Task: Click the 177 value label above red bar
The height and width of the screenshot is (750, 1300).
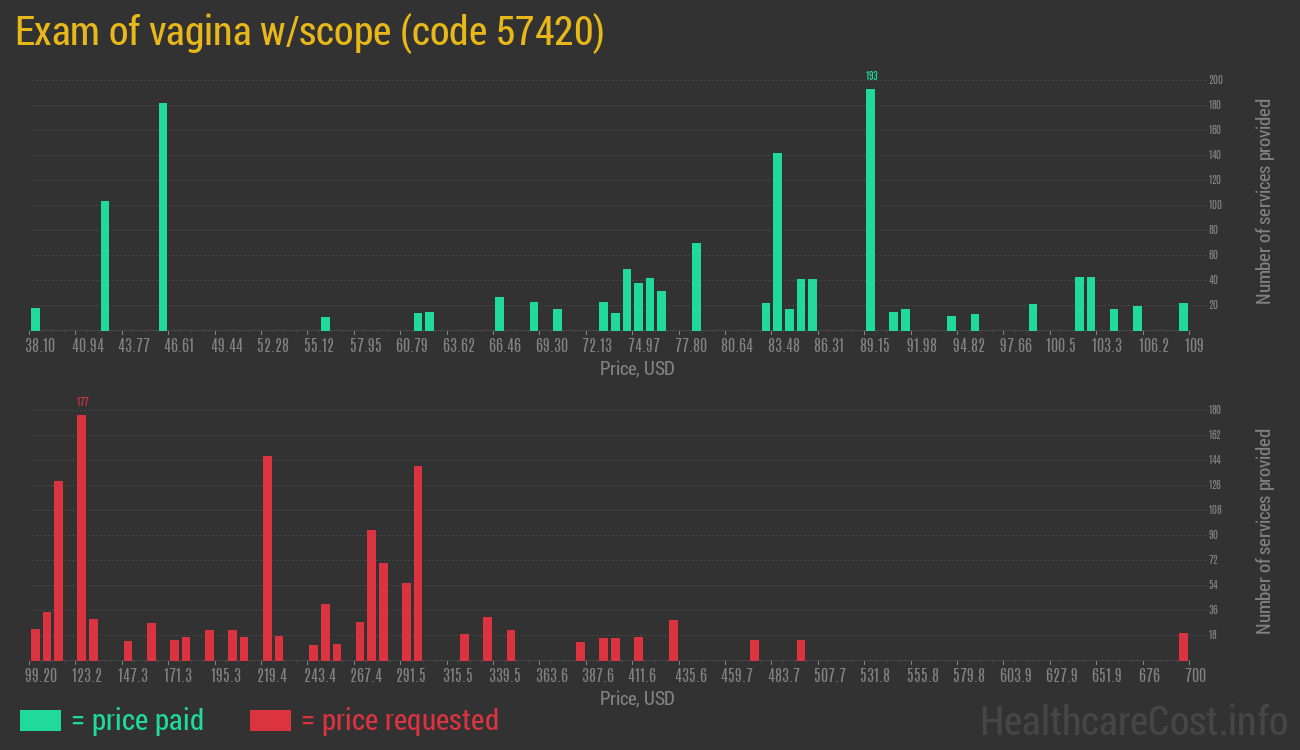Action: point(82,402)
